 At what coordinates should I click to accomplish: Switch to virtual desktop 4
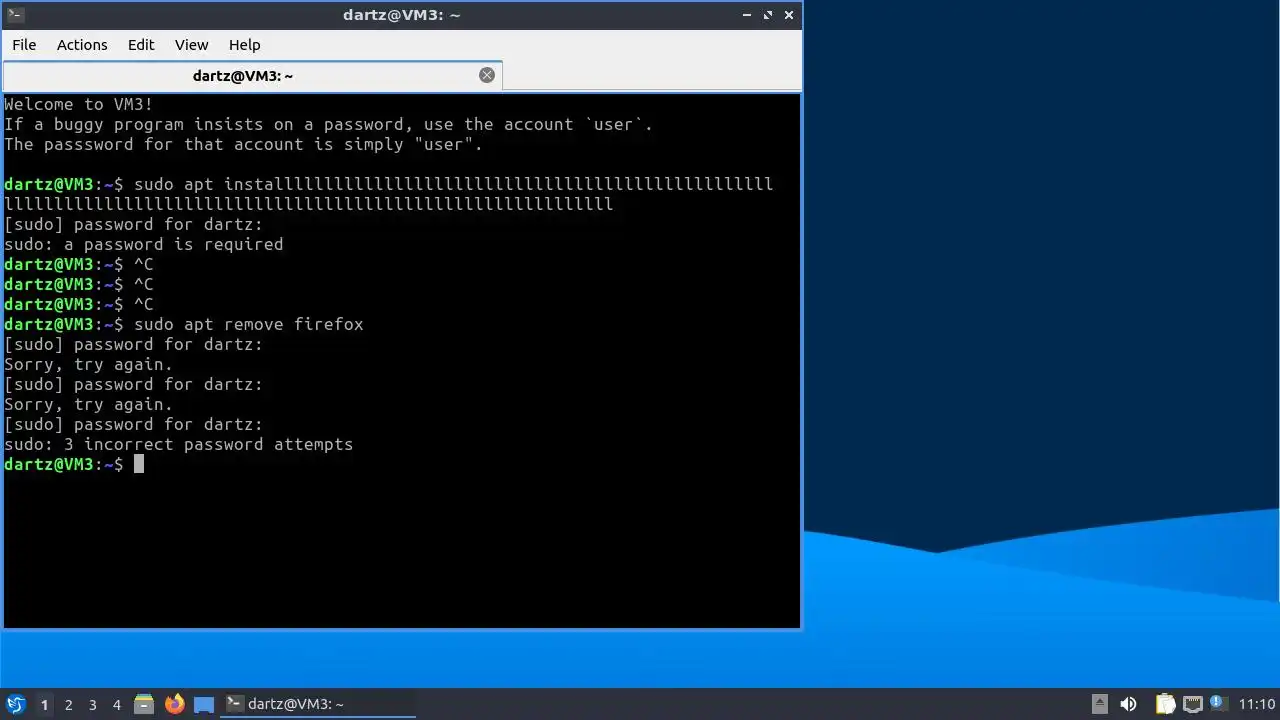point(117,705)
